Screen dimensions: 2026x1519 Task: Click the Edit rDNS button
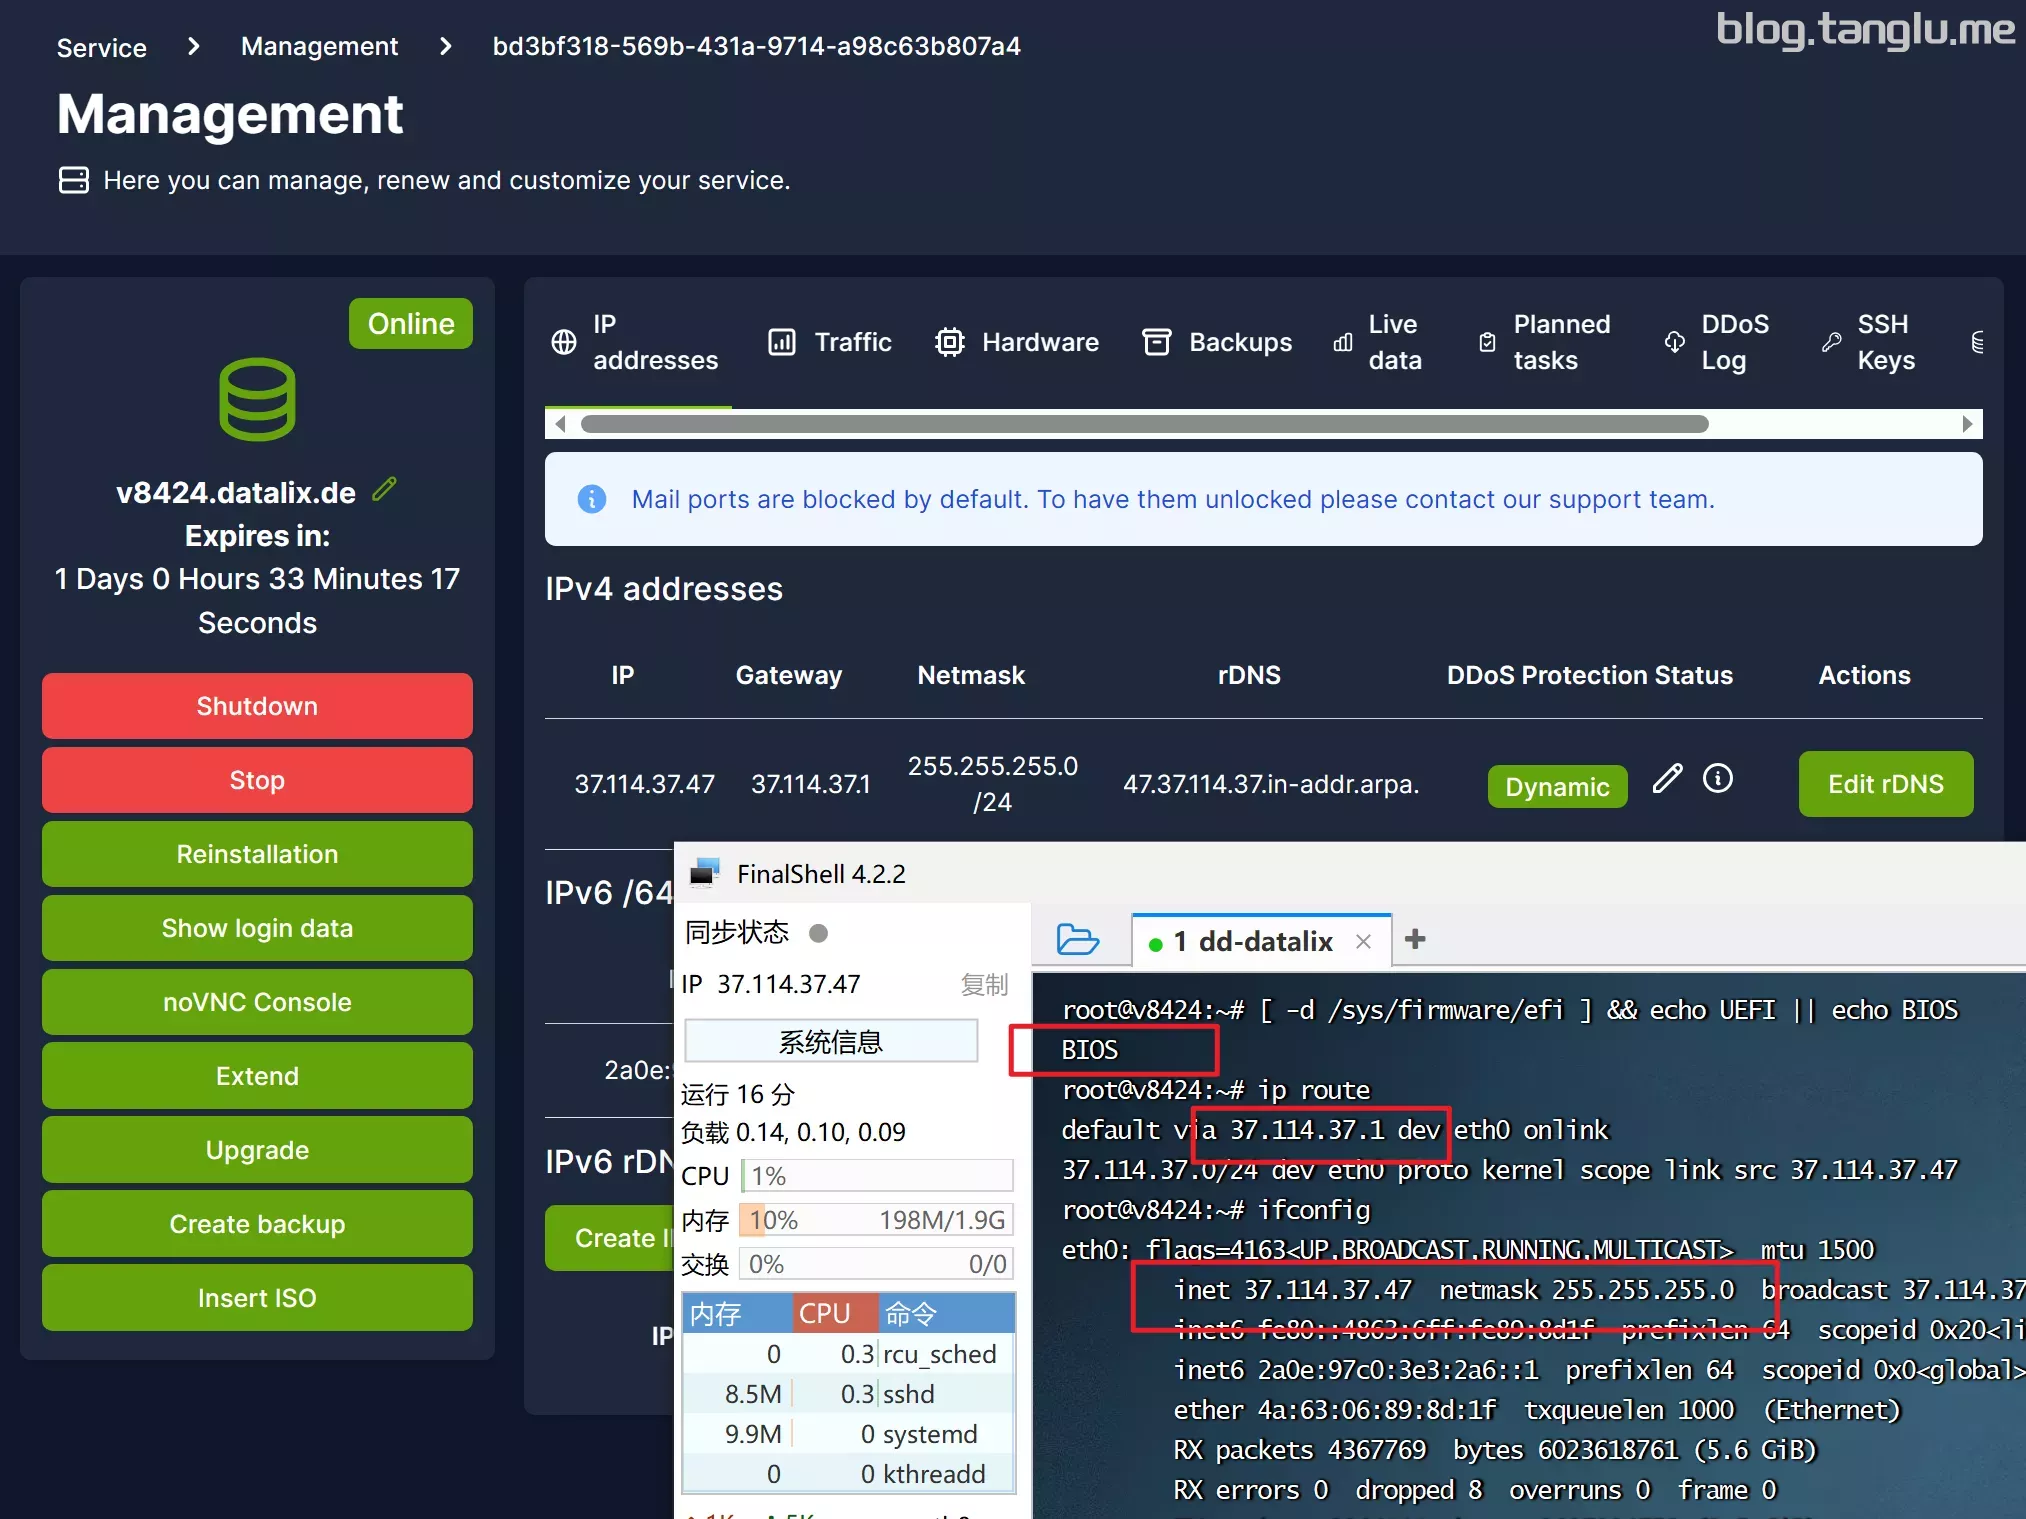(x=1885, y=784)
